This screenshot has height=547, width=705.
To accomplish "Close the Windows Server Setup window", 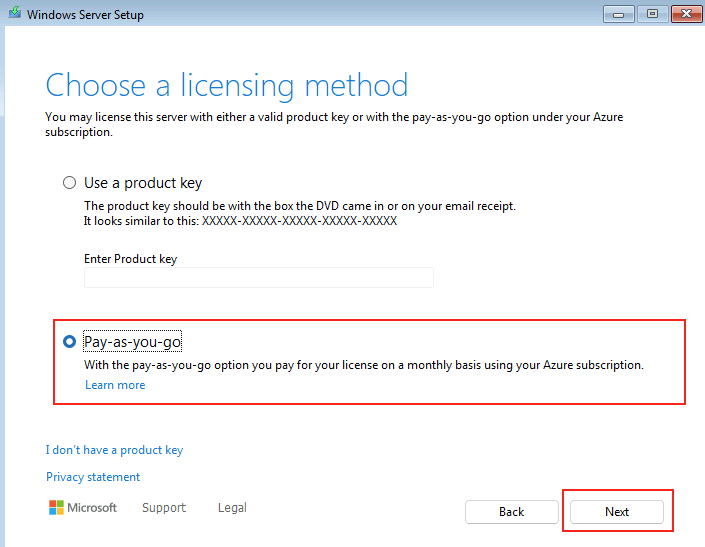I will pos(687,14).
